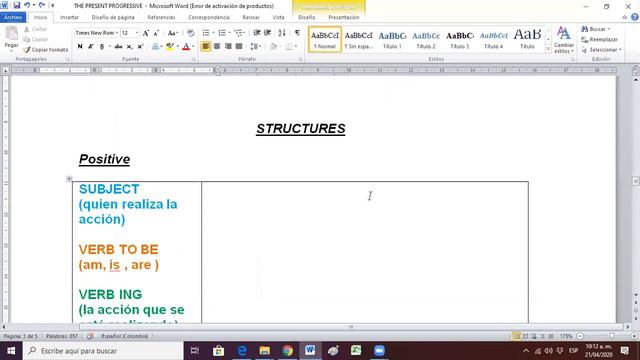Image resolution: width=640 pixels, height=360 pixels.
Task: Apply the Título 1 style
Action: coord(392,39)
